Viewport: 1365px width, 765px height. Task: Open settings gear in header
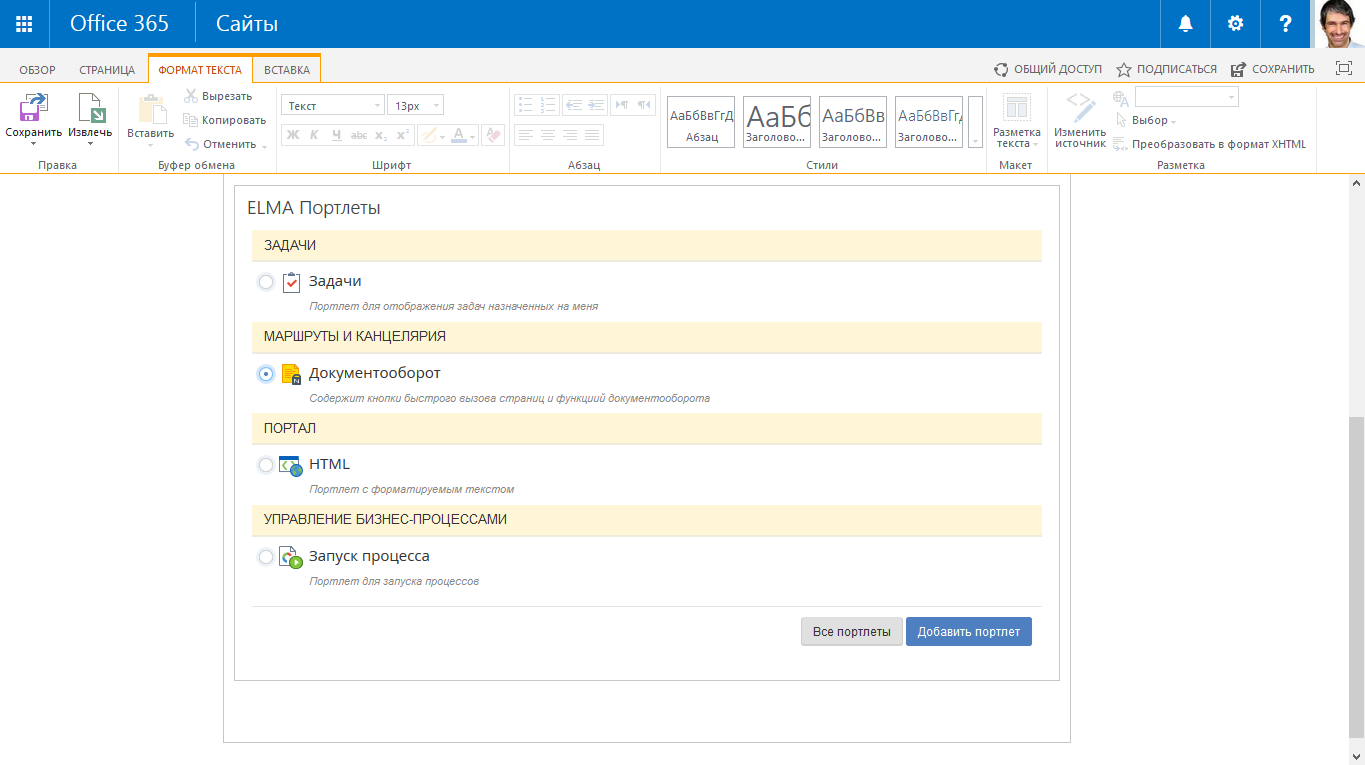(1235, 24)
